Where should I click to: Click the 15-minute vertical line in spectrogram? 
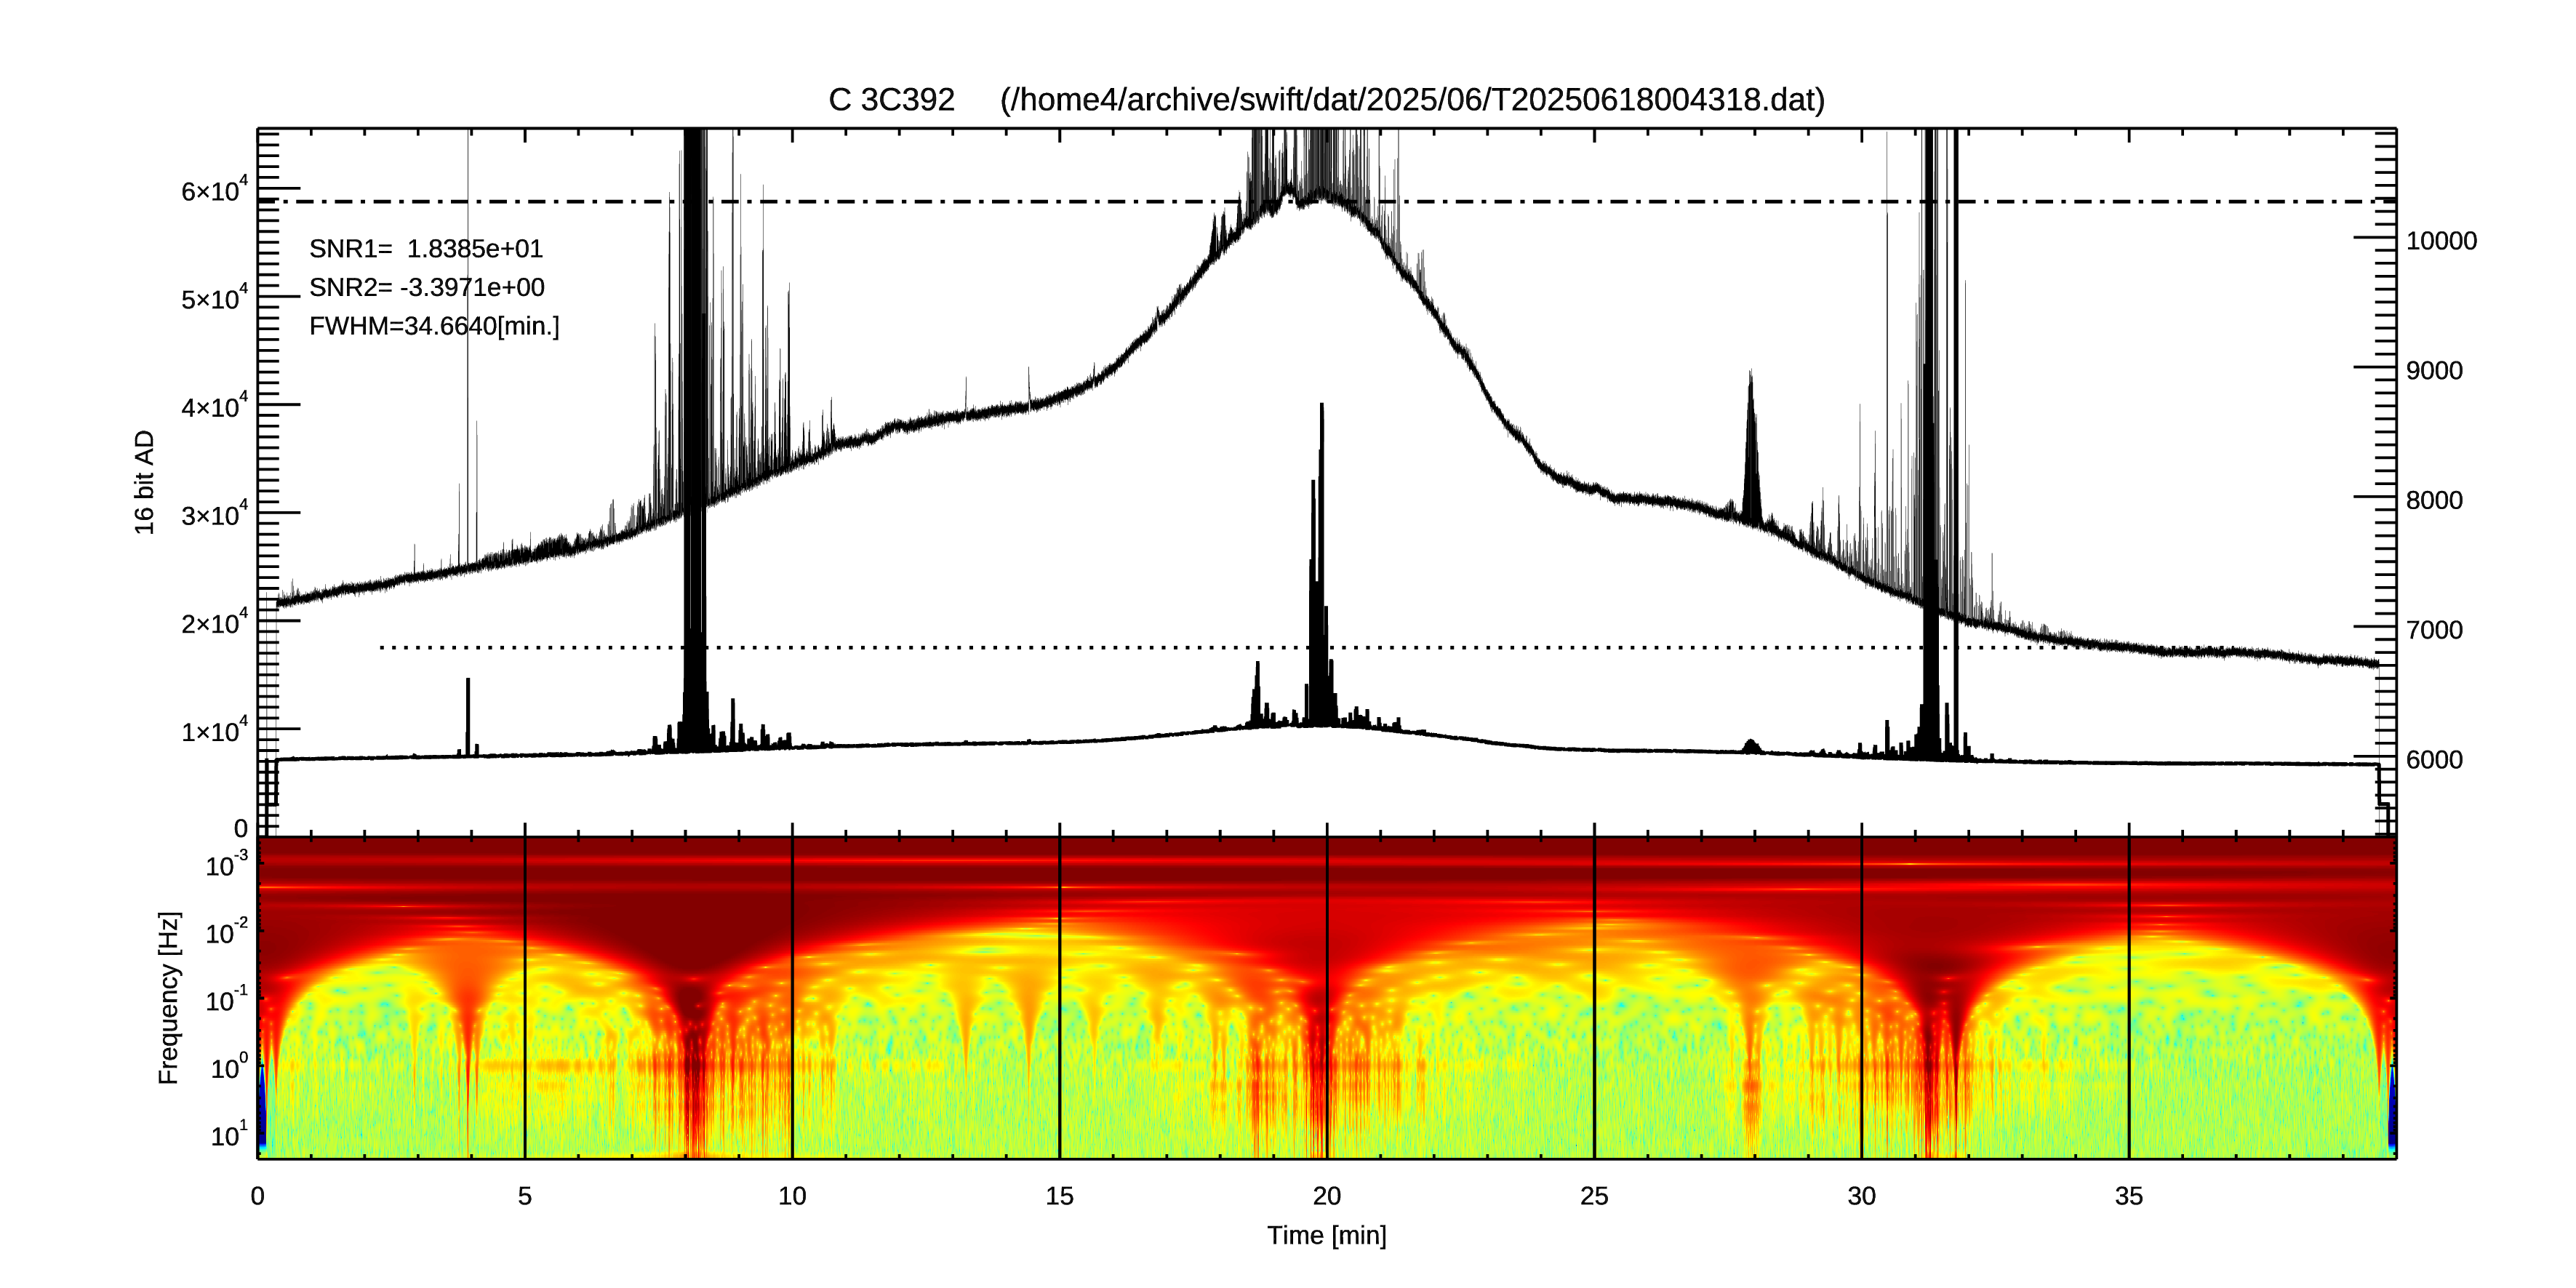click(x=1060, y=997)
